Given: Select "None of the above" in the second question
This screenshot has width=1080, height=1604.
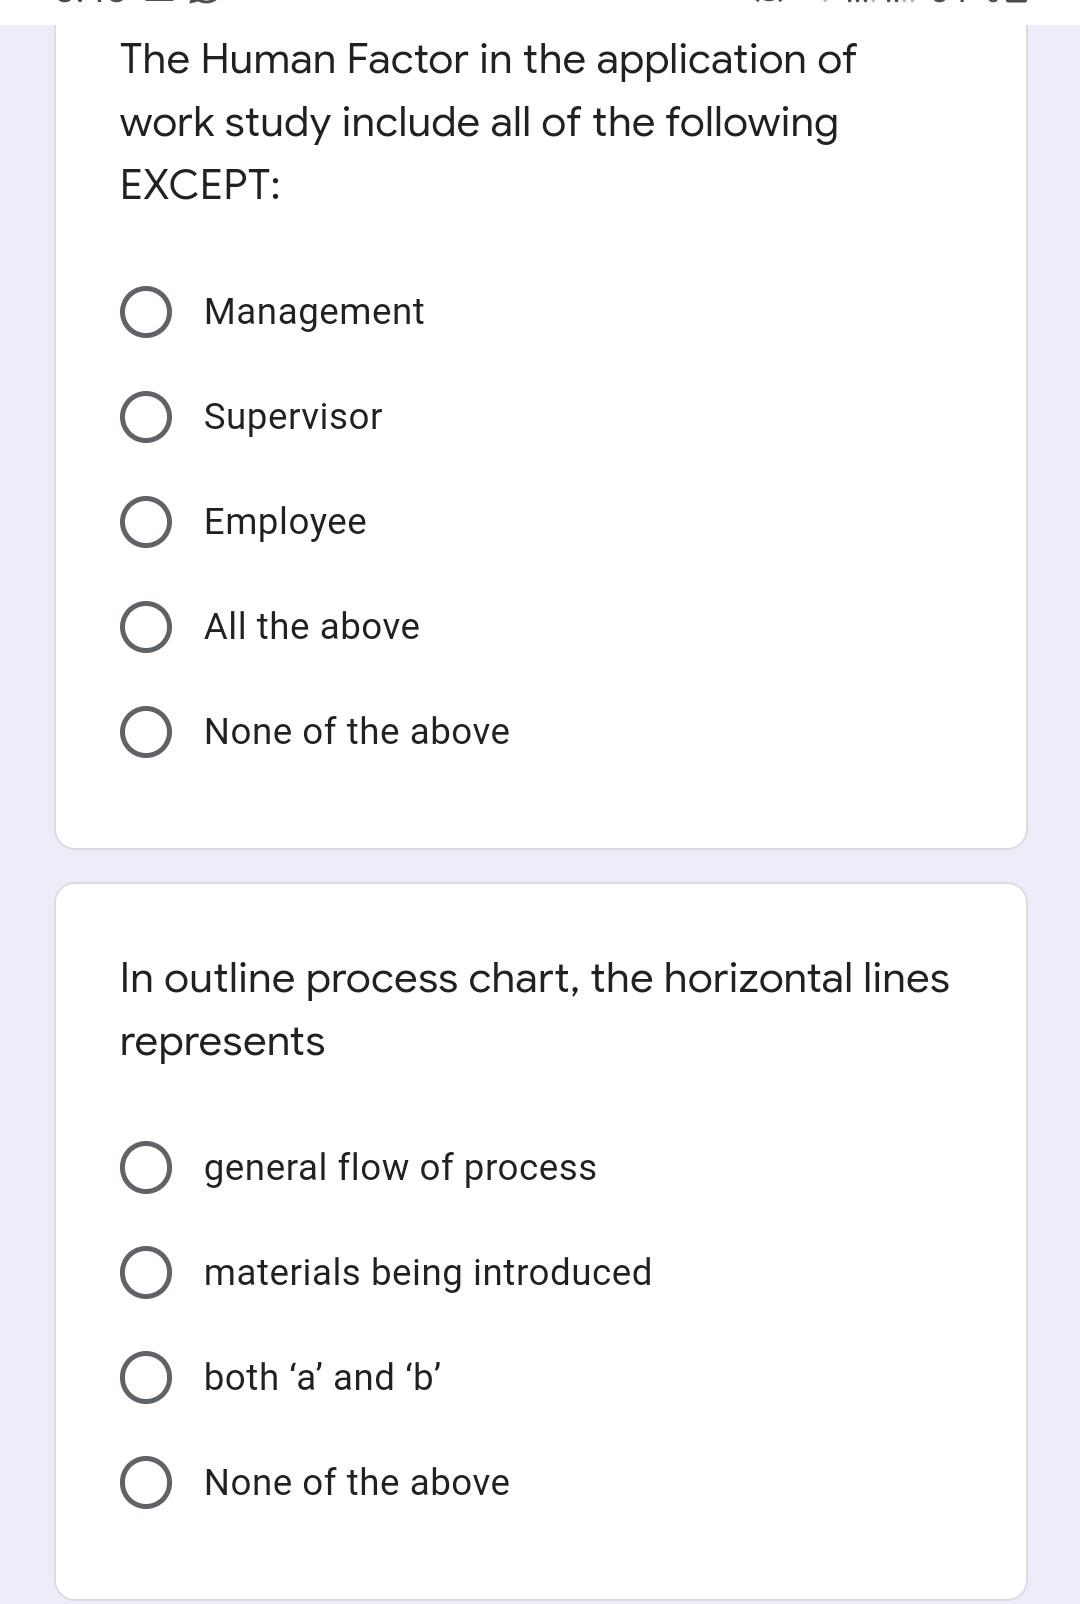Looking at the screenshot, I should (145, 1482).
